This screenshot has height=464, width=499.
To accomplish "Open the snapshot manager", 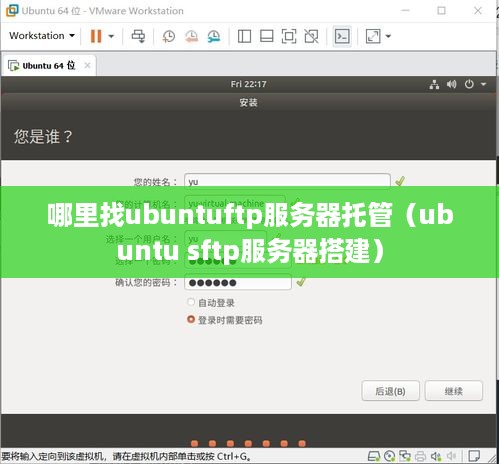I will coord(214,36).
